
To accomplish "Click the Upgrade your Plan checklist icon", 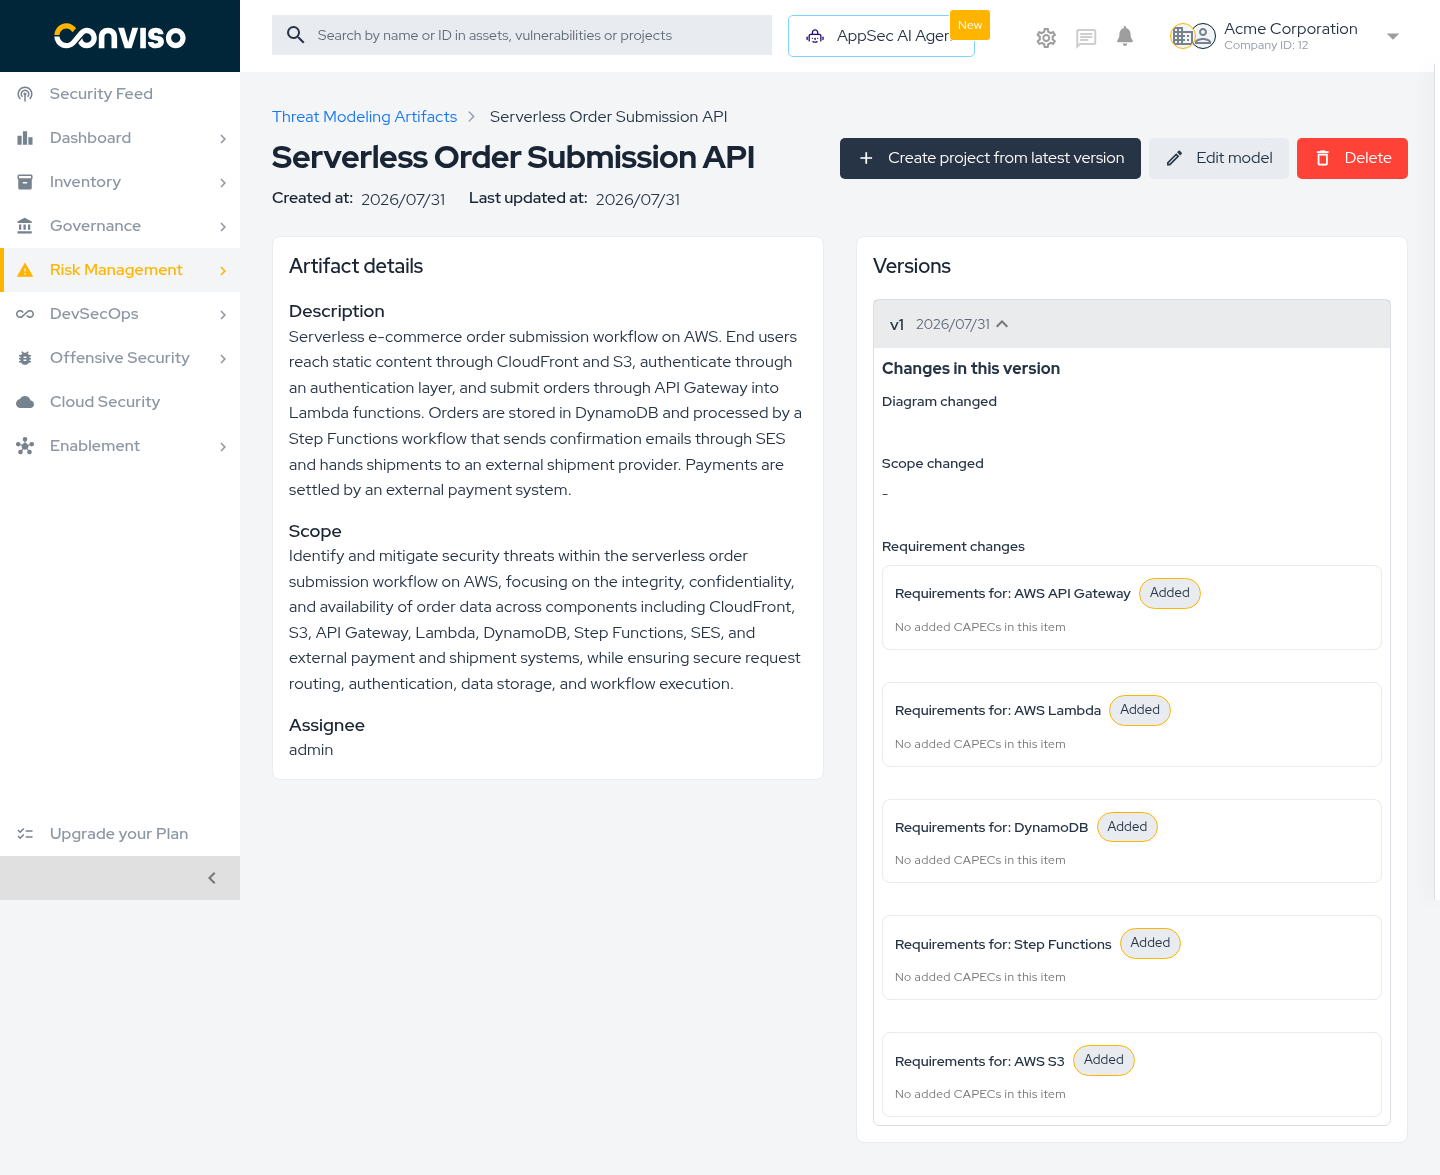I will (x=25, y=834).
